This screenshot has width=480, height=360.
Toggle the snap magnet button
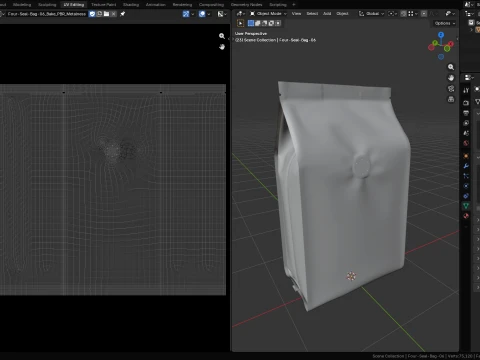[404, 14]
